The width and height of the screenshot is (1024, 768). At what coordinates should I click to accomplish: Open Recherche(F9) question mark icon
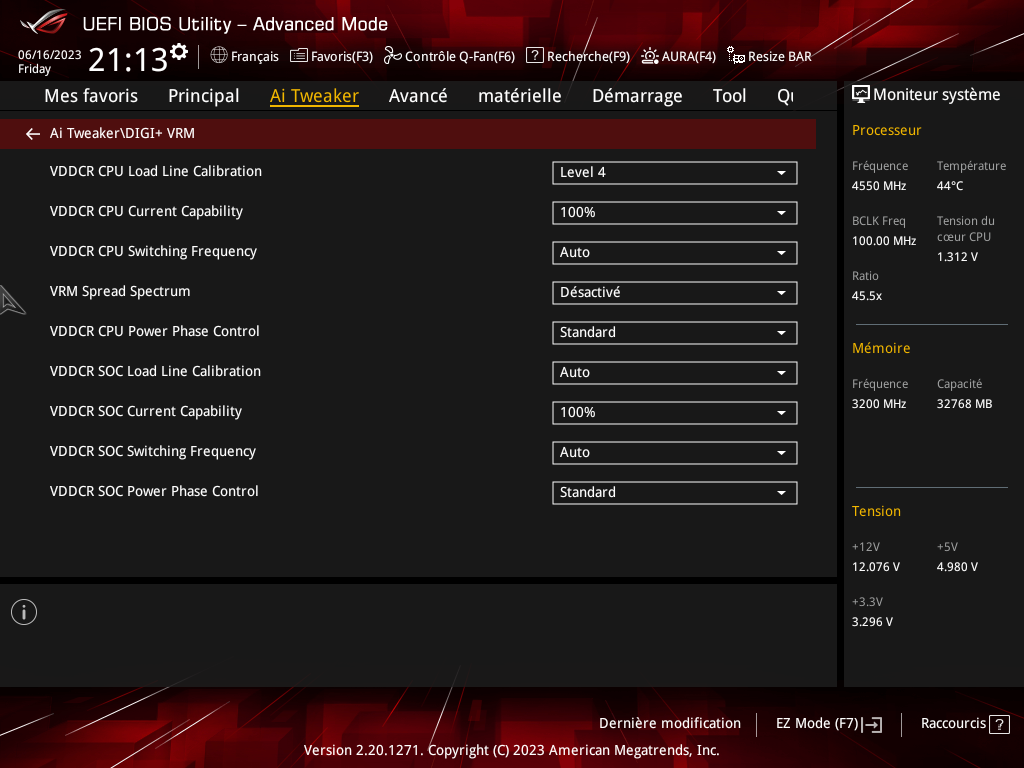pos(534,56)
